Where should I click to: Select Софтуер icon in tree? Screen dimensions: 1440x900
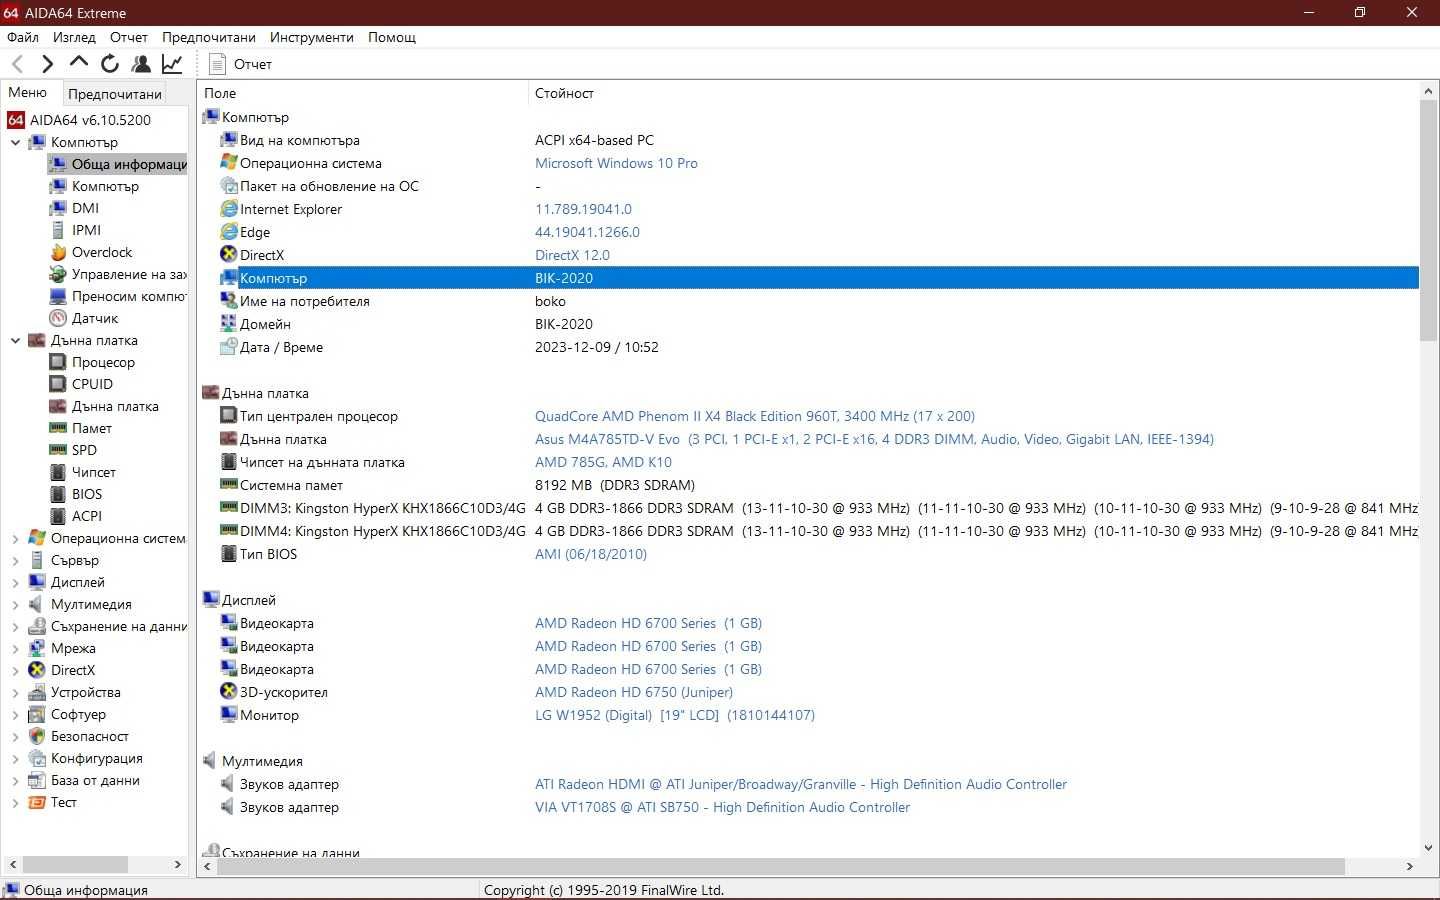[37, 714]
